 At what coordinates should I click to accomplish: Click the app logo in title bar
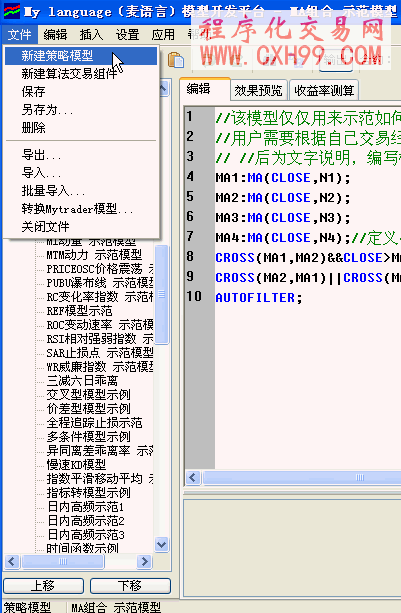pos(11,11)
